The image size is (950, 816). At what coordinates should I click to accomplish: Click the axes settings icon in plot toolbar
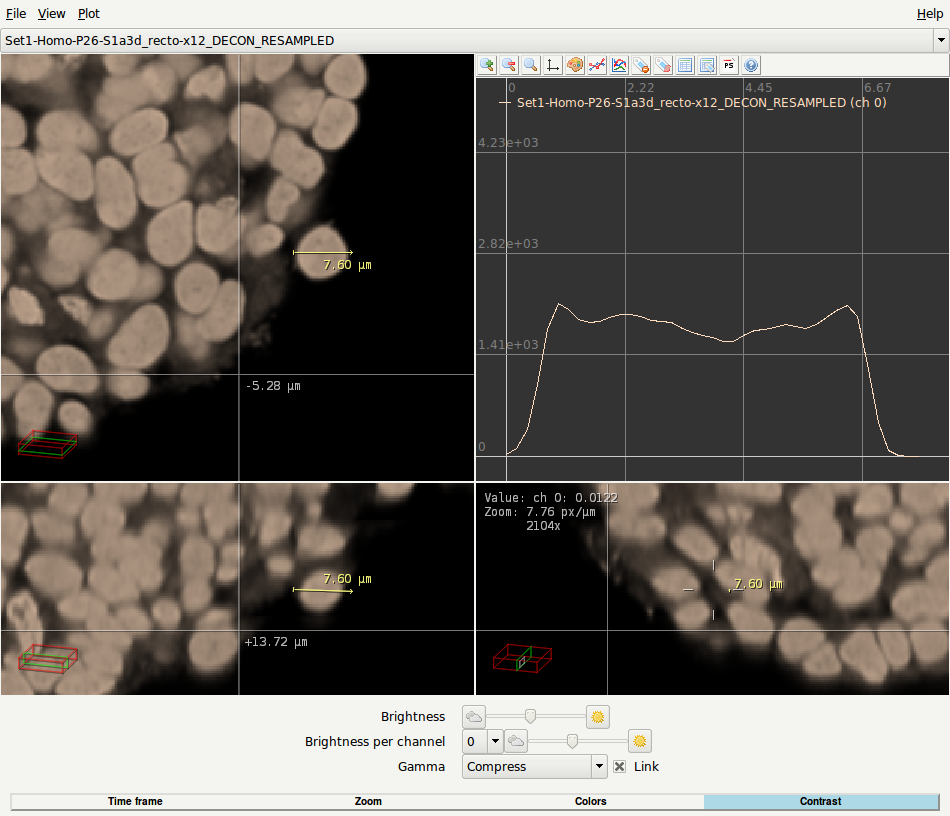(553, 65)
